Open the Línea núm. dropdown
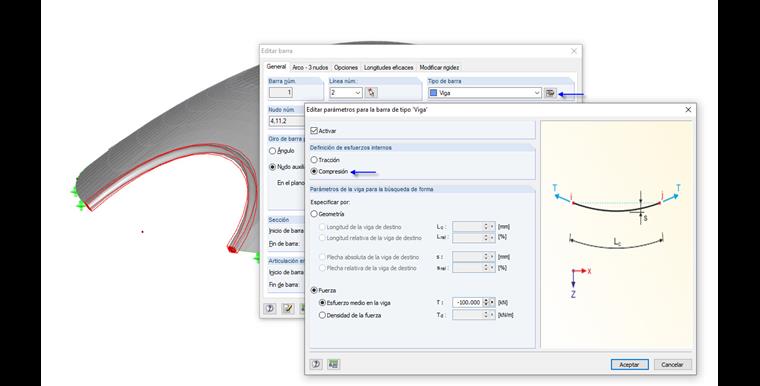The height and width of the screenshot is (386, 760). (x=358, y=93)
